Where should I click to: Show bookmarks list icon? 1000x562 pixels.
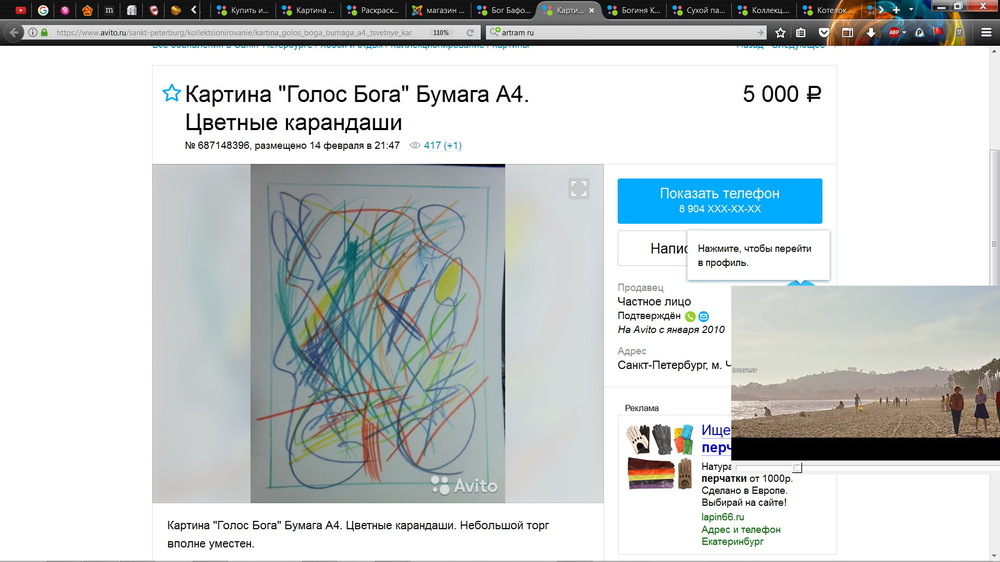(801, 32)
